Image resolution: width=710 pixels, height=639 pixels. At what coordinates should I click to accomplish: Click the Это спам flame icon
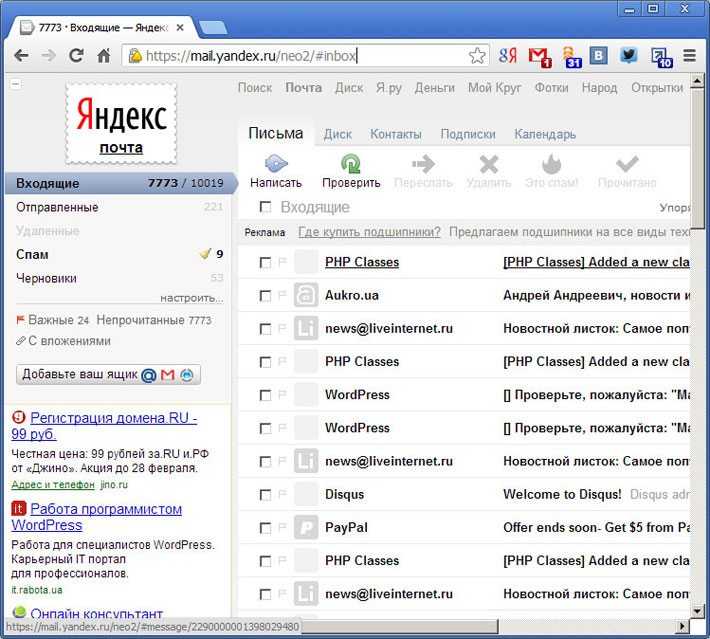[552, 164]
